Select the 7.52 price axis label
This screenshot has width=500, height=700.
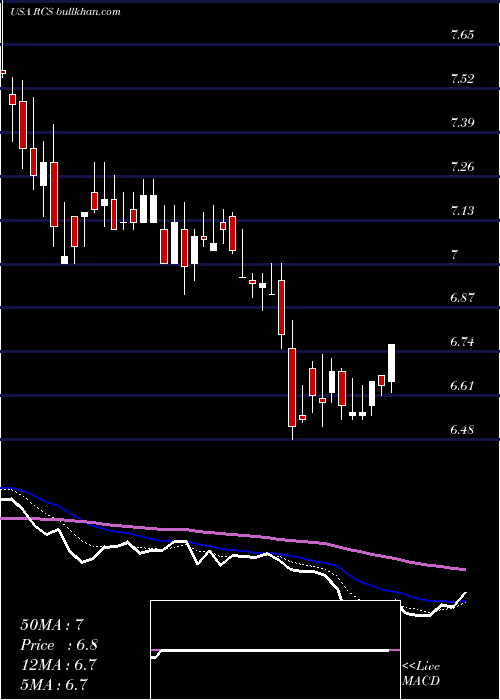[x=462, y=79]
